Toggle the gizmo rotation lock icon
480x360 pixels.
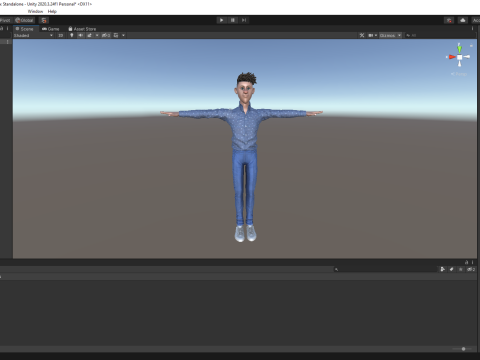pyautogui.click(x=471, y=45)
